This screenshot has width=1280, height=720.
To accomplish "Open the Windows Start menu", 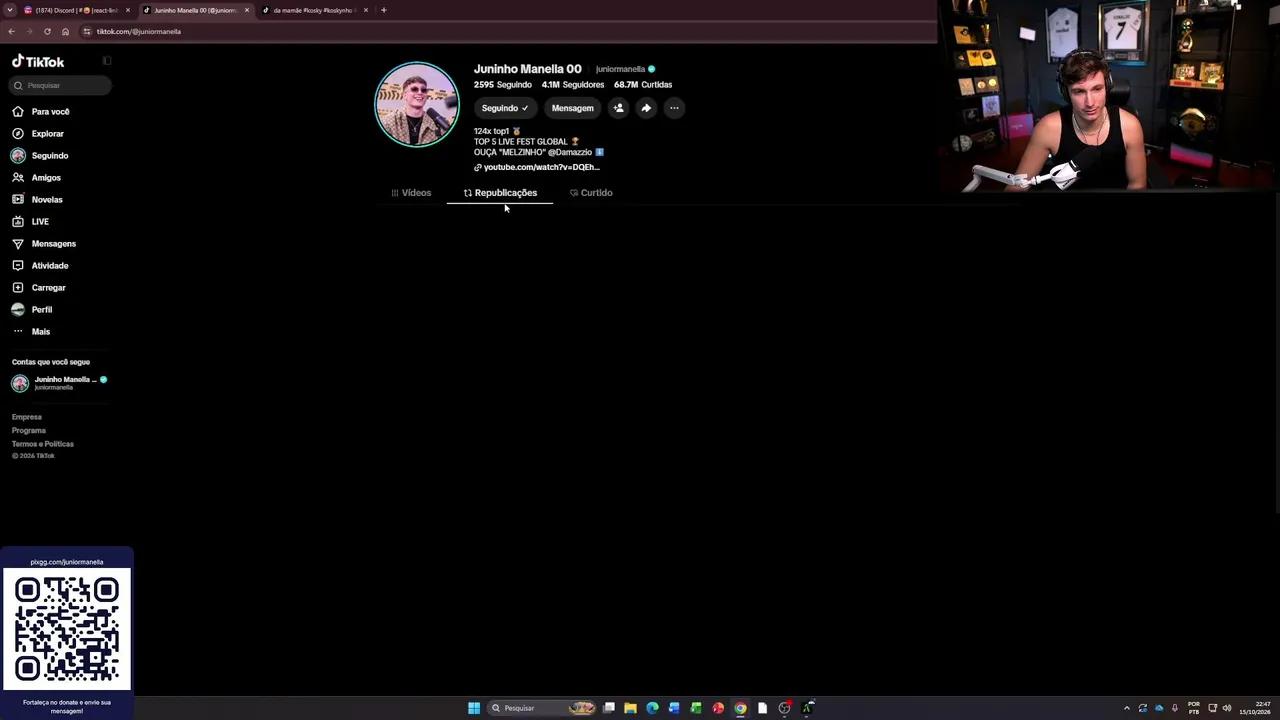I will (474, 708).
